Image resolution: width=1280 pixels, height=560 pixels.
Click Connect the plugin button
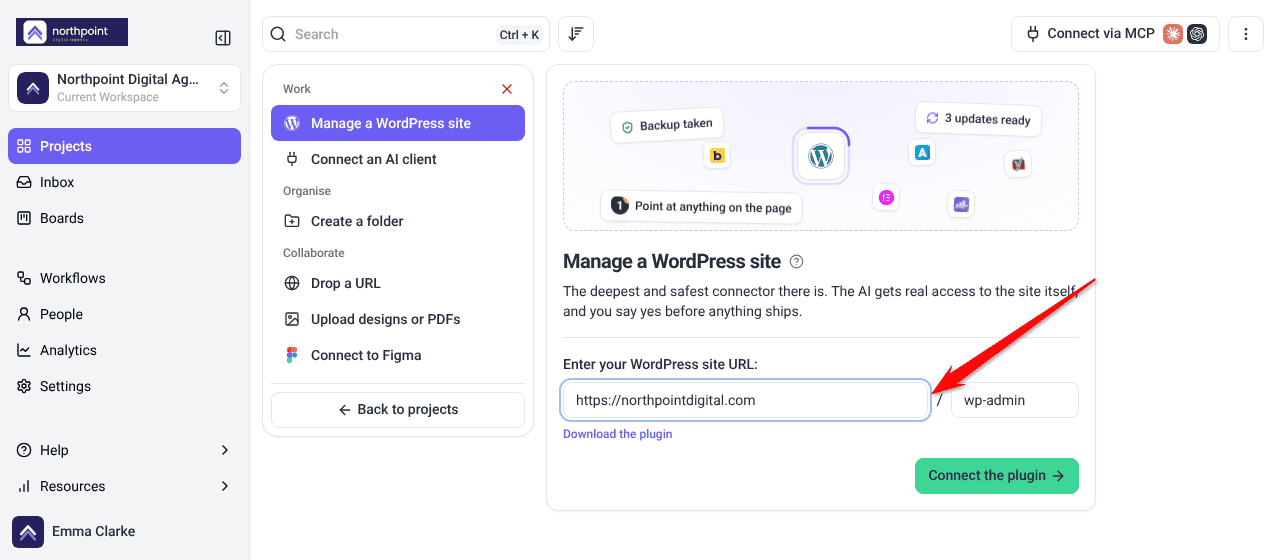[997, 476]
